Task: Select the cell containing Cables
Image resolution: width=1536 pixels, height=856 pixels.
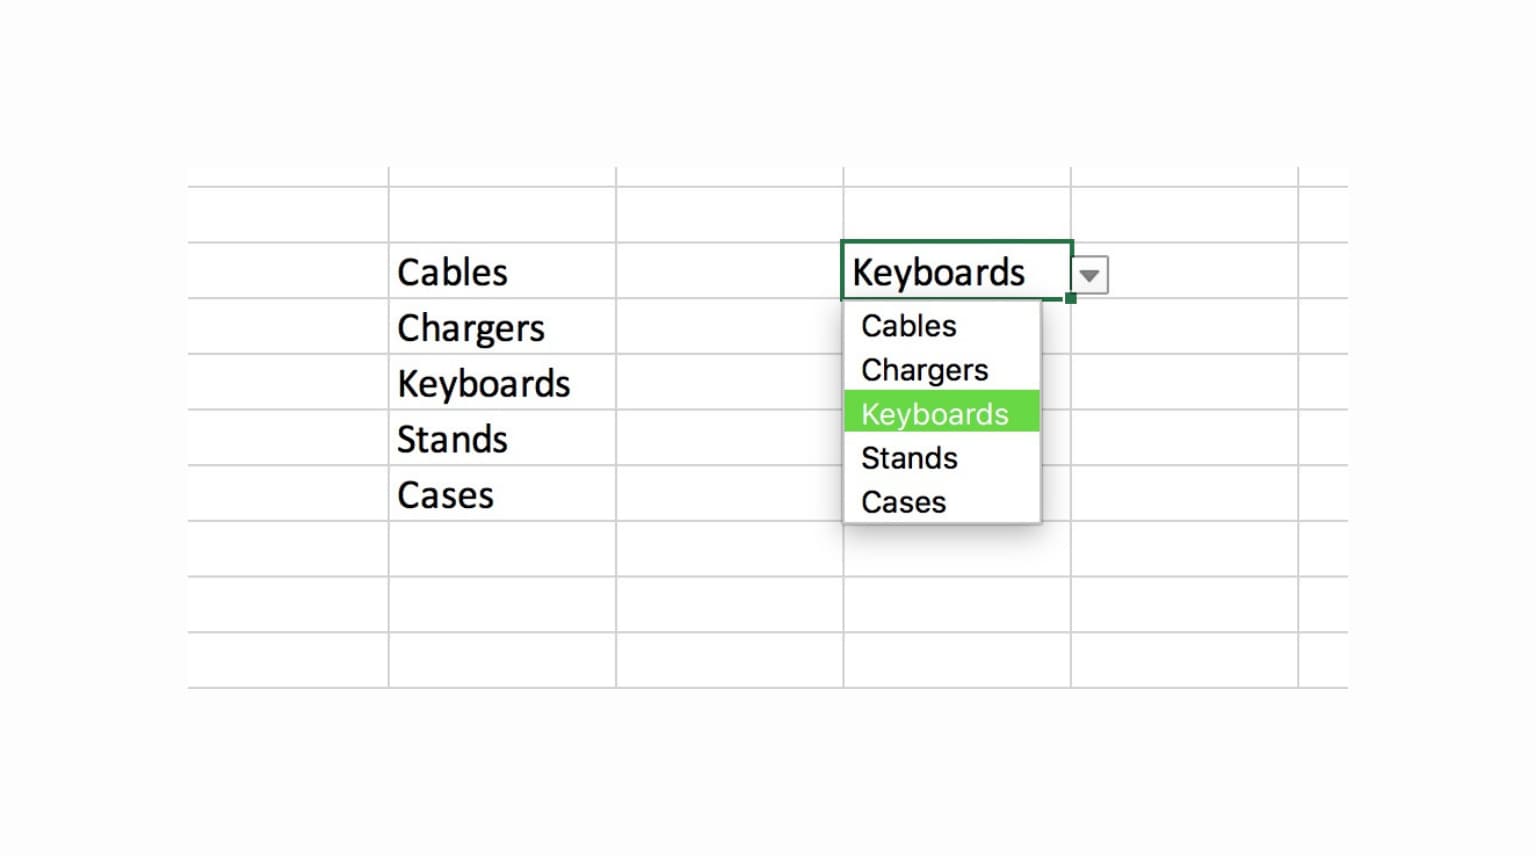Action: coord(502,270)
